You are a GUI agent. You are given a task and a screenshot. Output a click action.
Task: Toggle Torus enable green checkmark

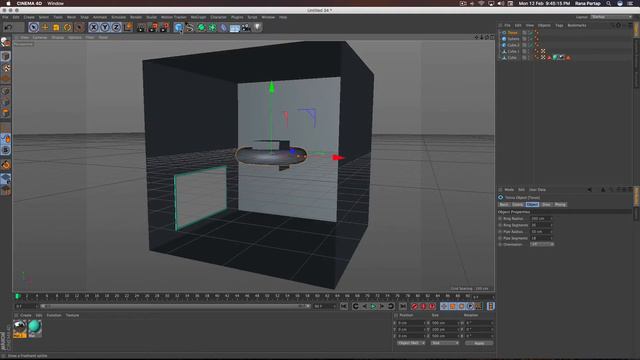(x=530, y=33)
